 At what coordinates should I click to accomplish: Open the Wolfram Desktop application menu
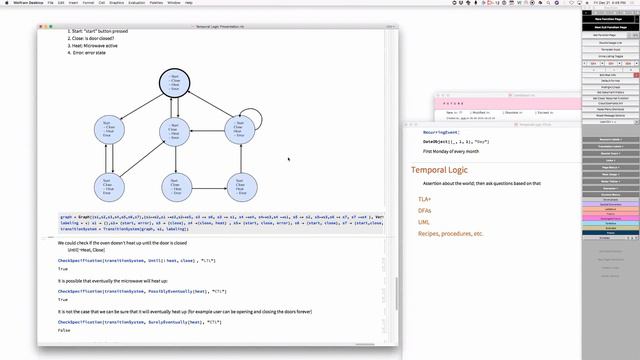[28, 2]
